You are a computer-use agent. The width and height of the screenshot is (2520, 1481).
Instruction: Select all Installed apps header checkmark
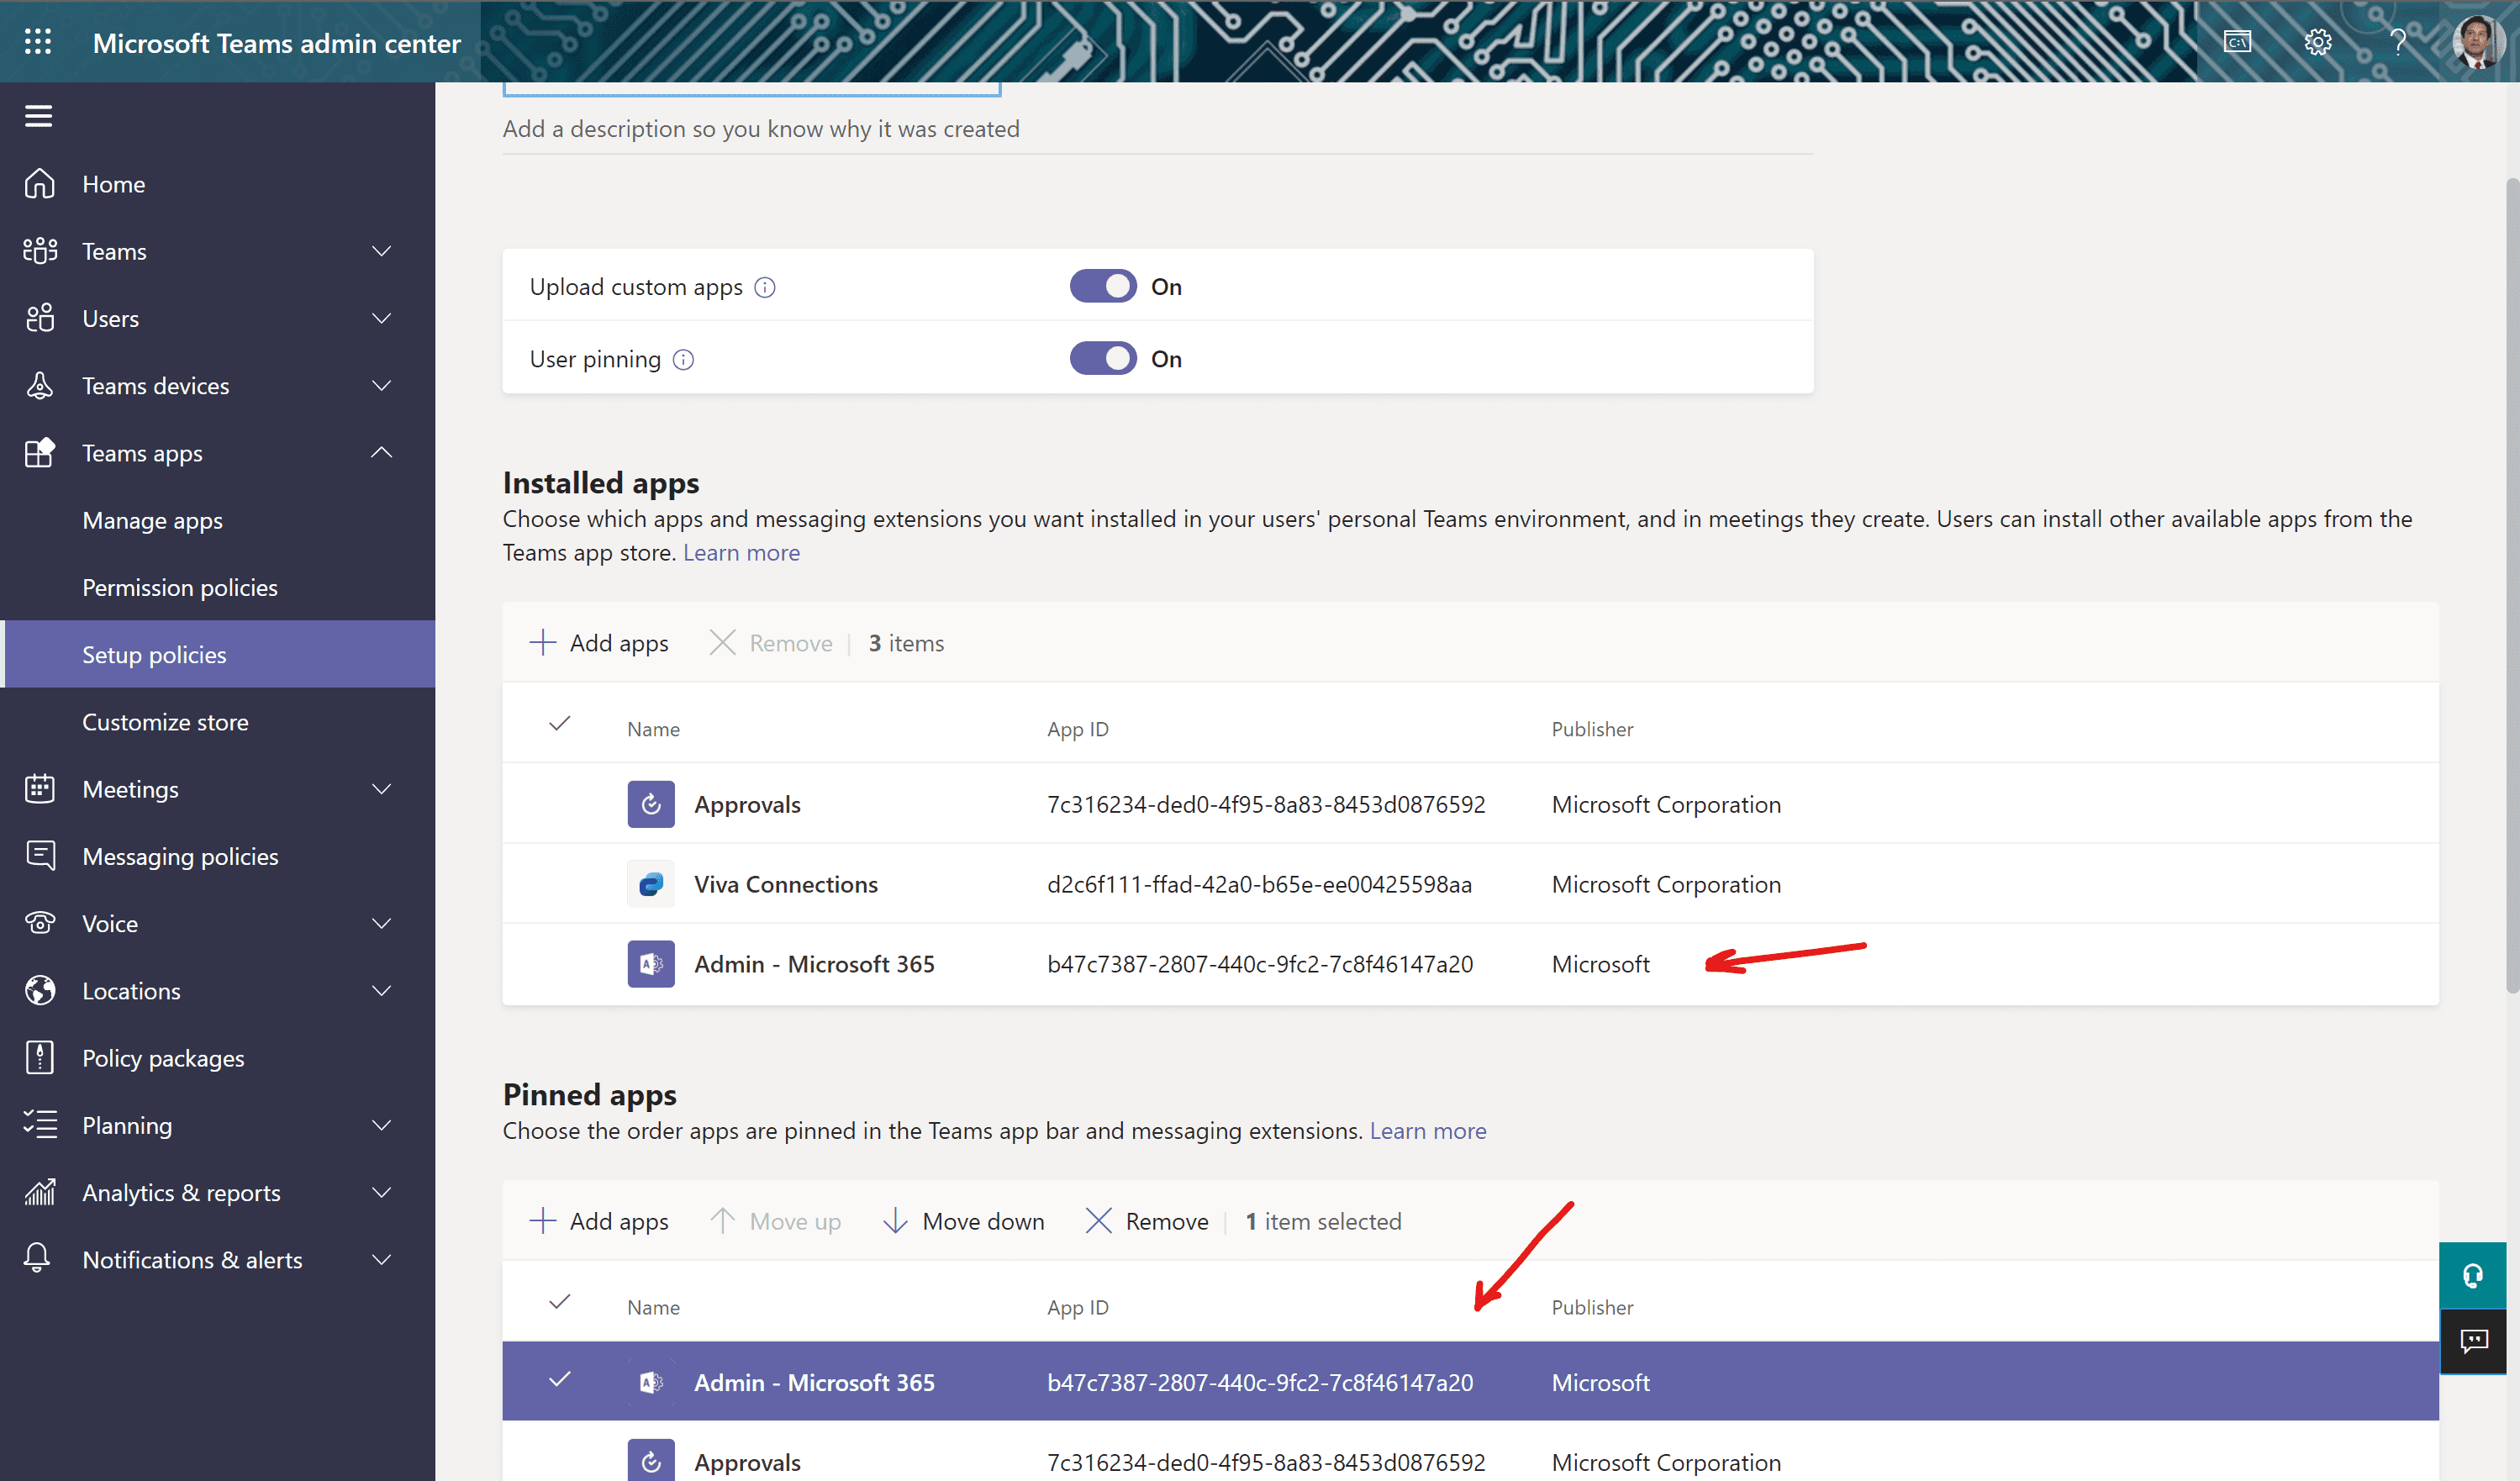[560, 723]
